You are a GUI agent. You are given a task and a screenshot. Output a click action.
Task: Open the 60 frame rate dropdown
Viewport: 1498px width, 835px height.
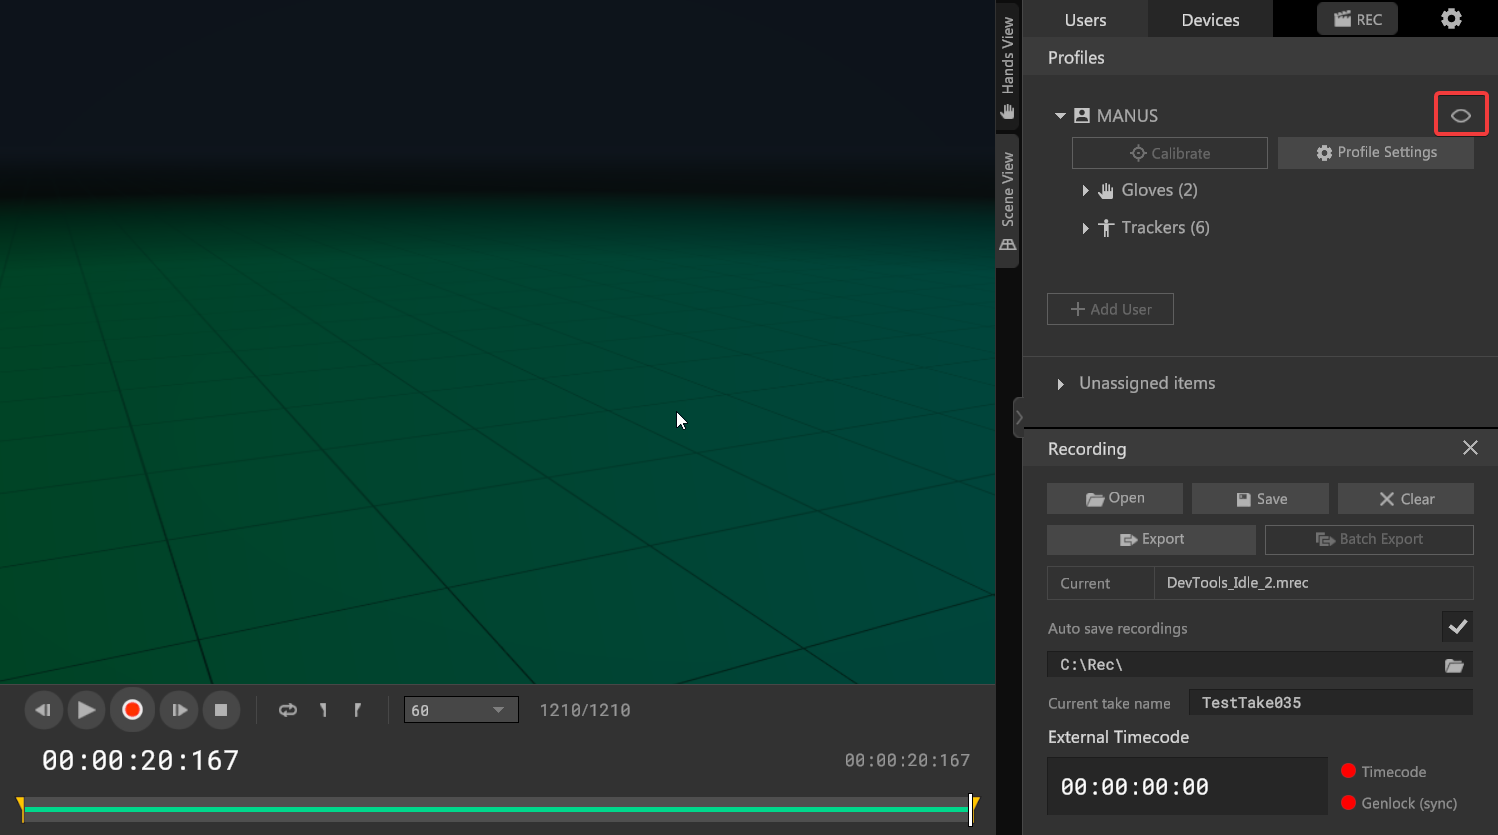461,710
